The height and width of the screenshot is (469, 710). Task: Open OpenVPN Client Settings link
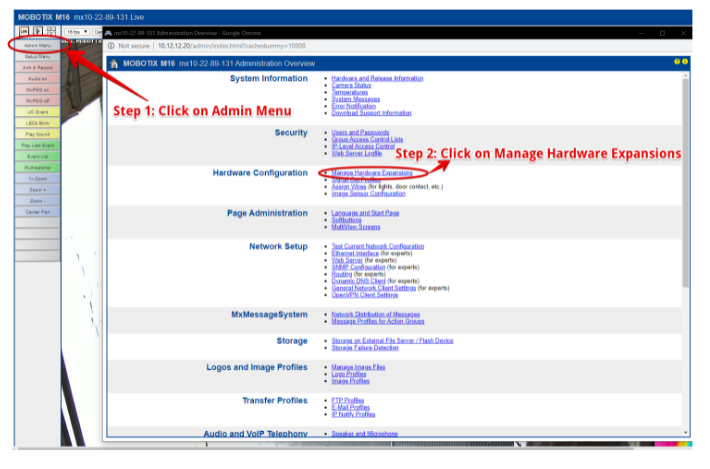pos(365,295)
